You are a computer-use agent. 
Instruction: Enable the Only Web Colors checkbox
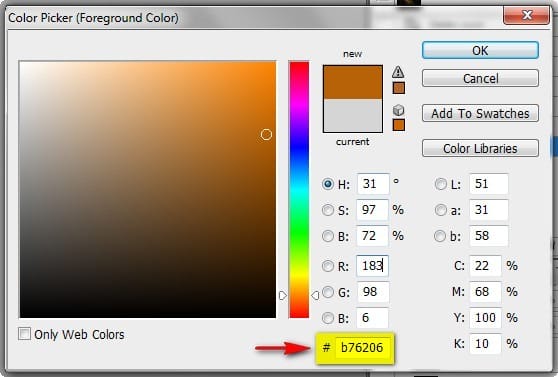pos(25,334)
